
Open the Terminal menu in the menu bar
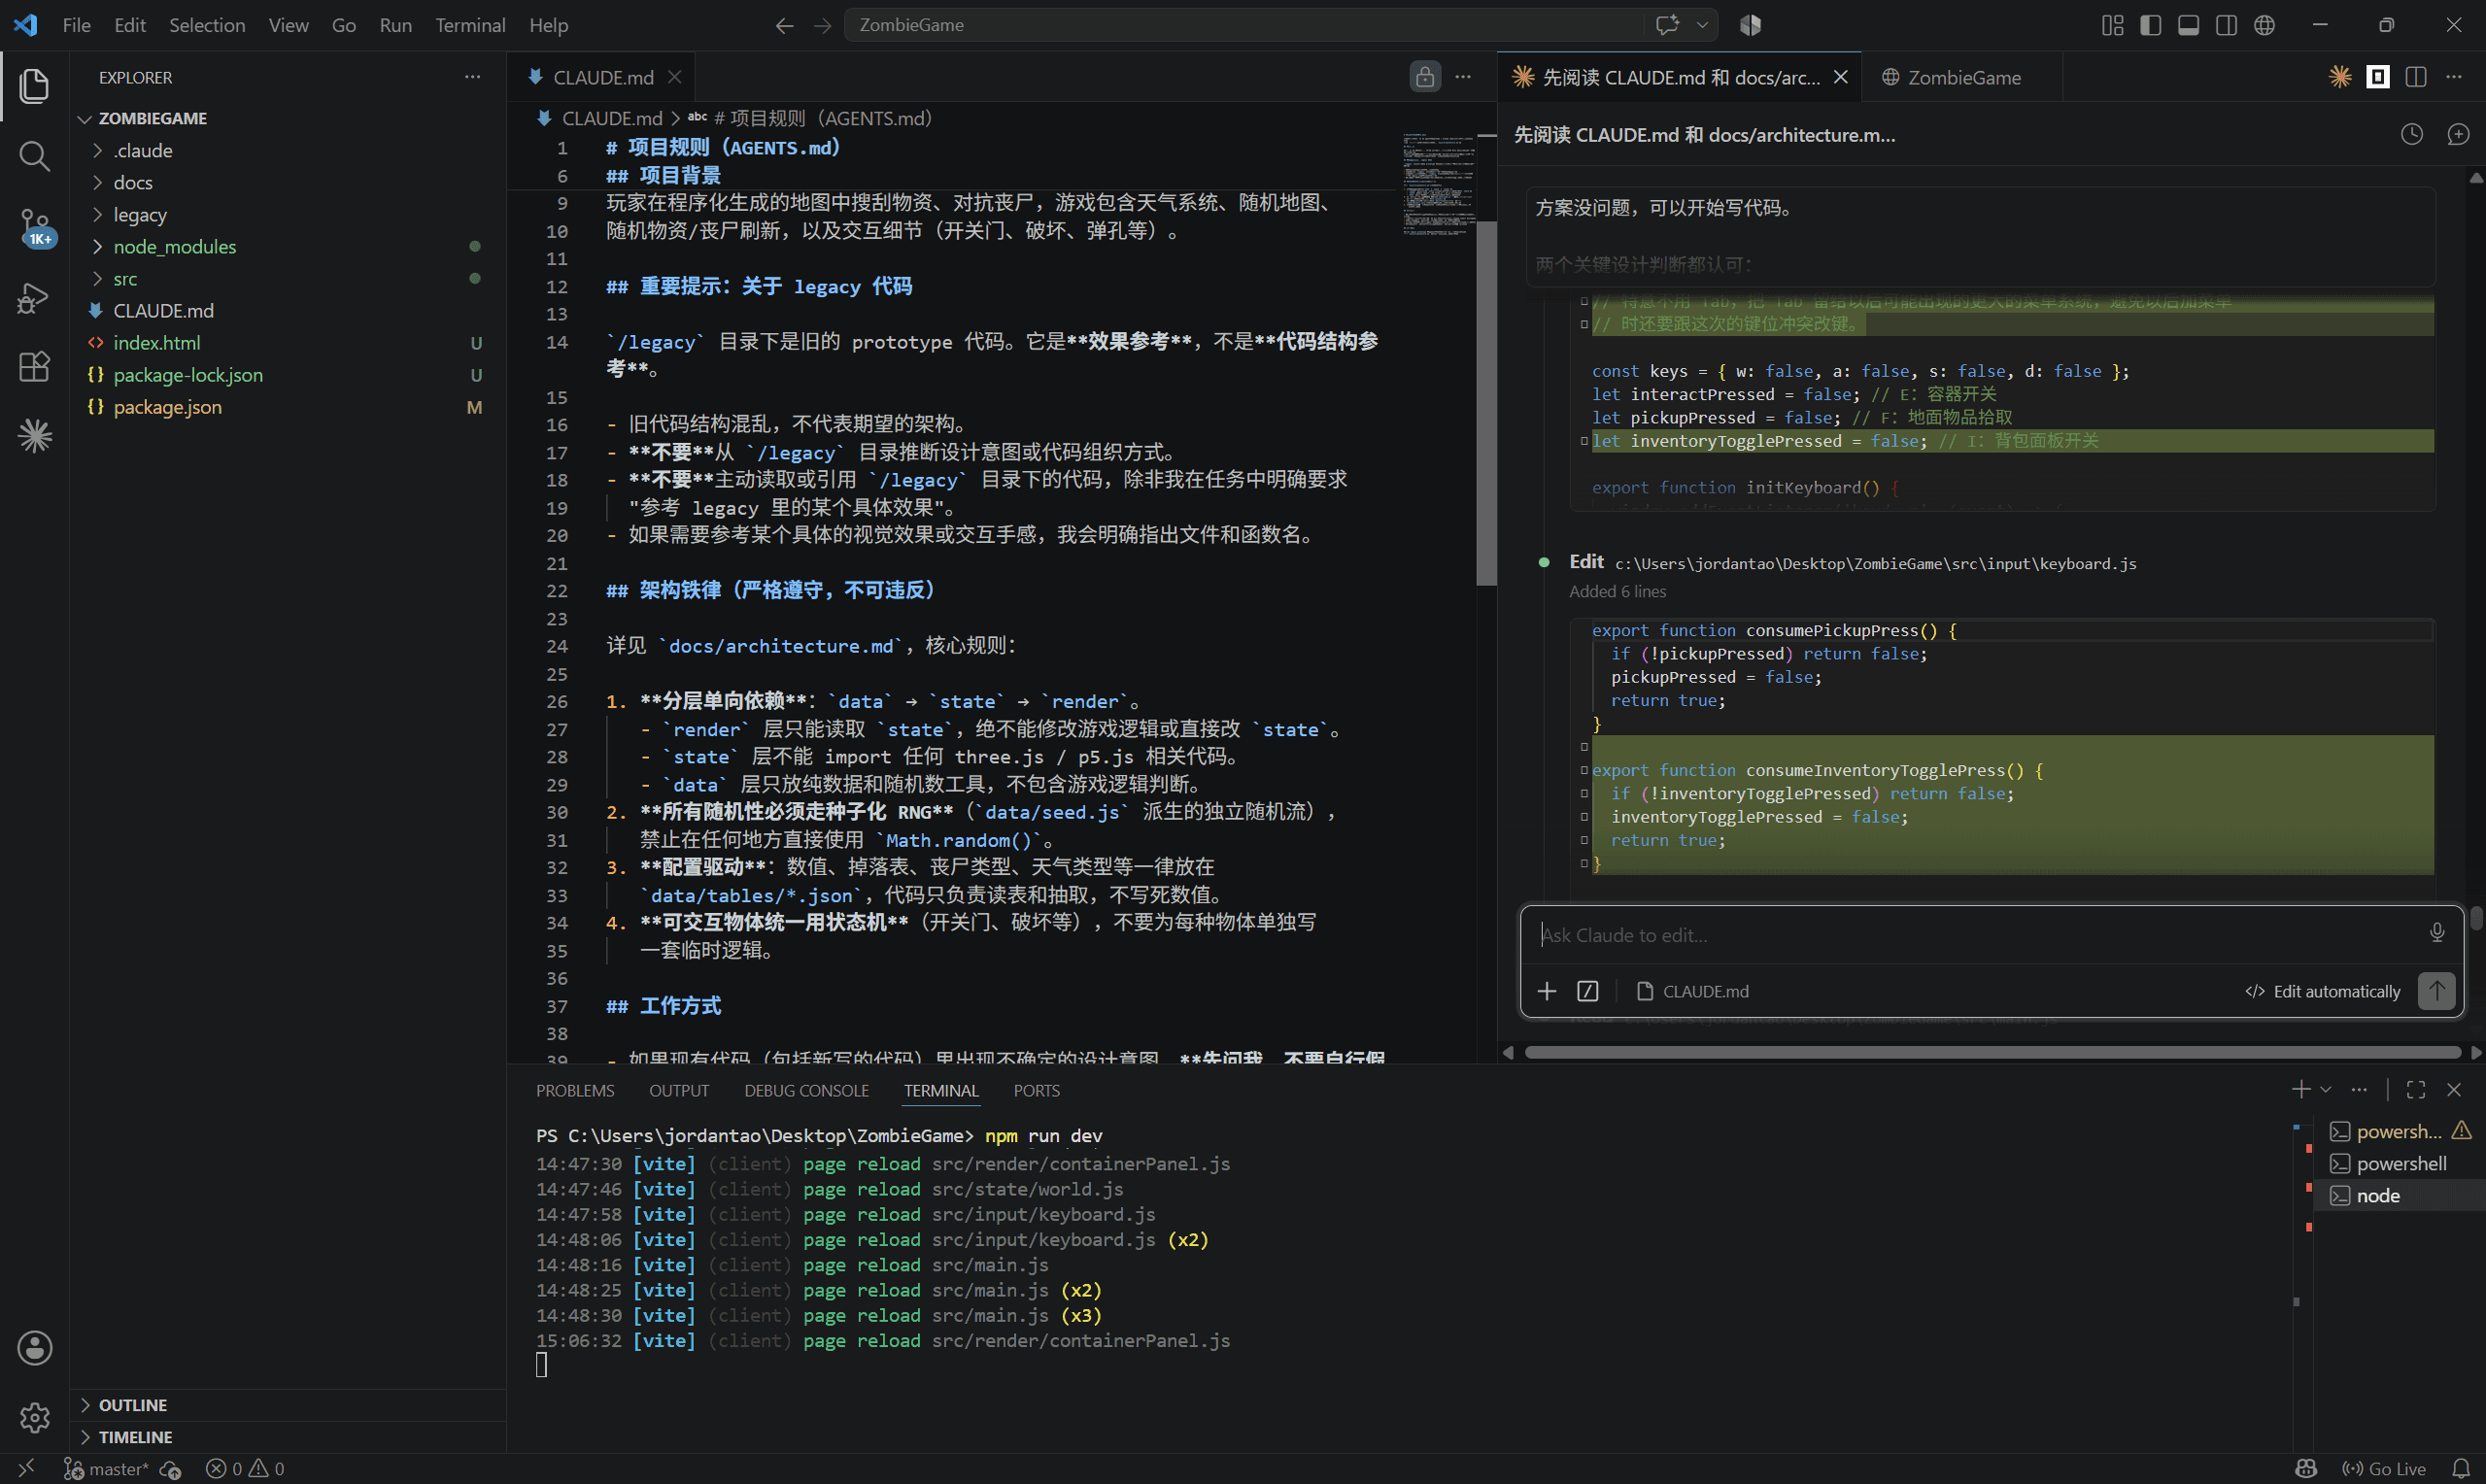pos(470,25)
